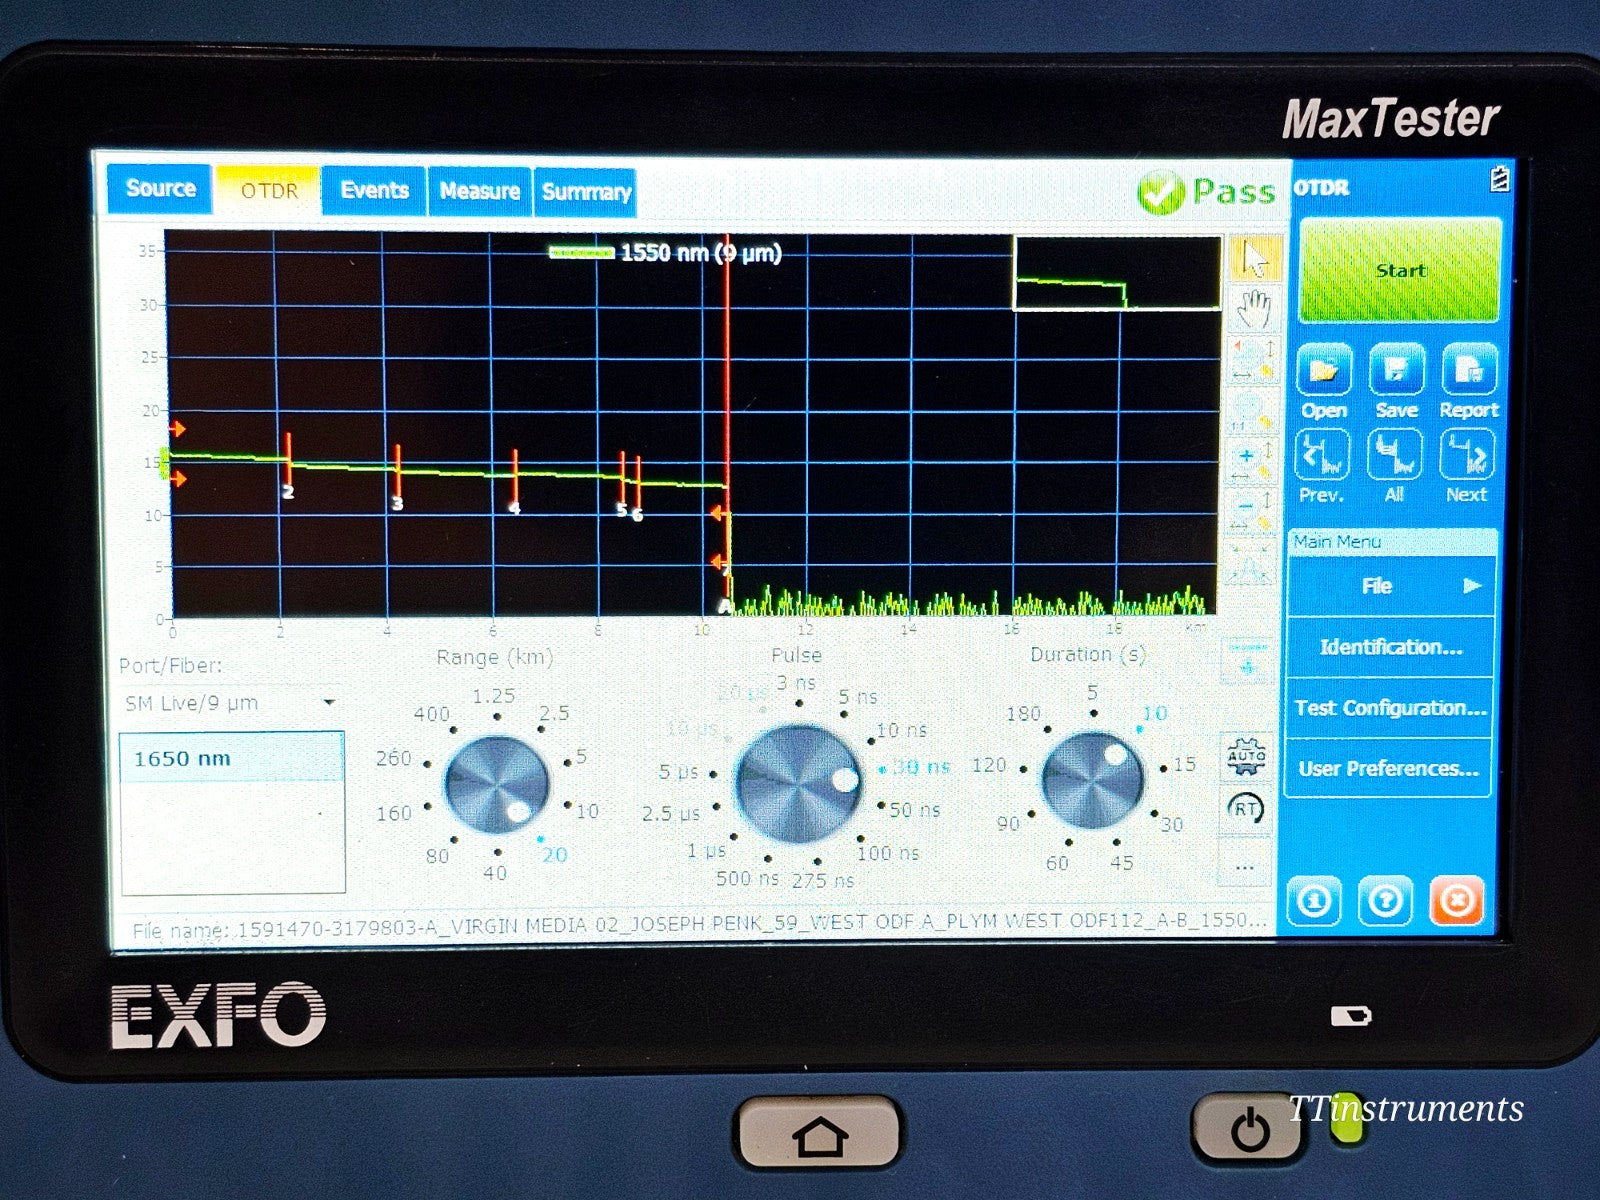Select the 1650 nm wavelength entry
This screenshot has height=1200, width=1600.
pyautogui.click(x=232, y=758)
